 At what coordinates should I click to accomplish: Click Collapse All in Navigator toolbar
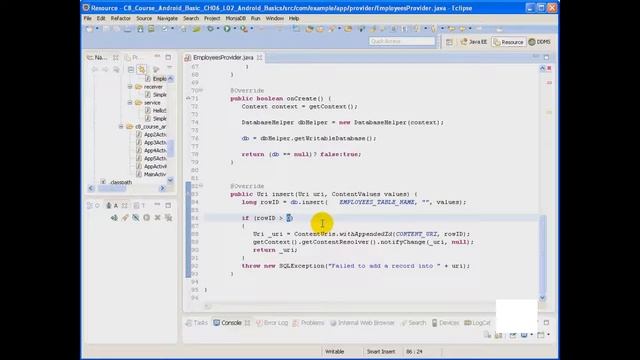(131, 69)
